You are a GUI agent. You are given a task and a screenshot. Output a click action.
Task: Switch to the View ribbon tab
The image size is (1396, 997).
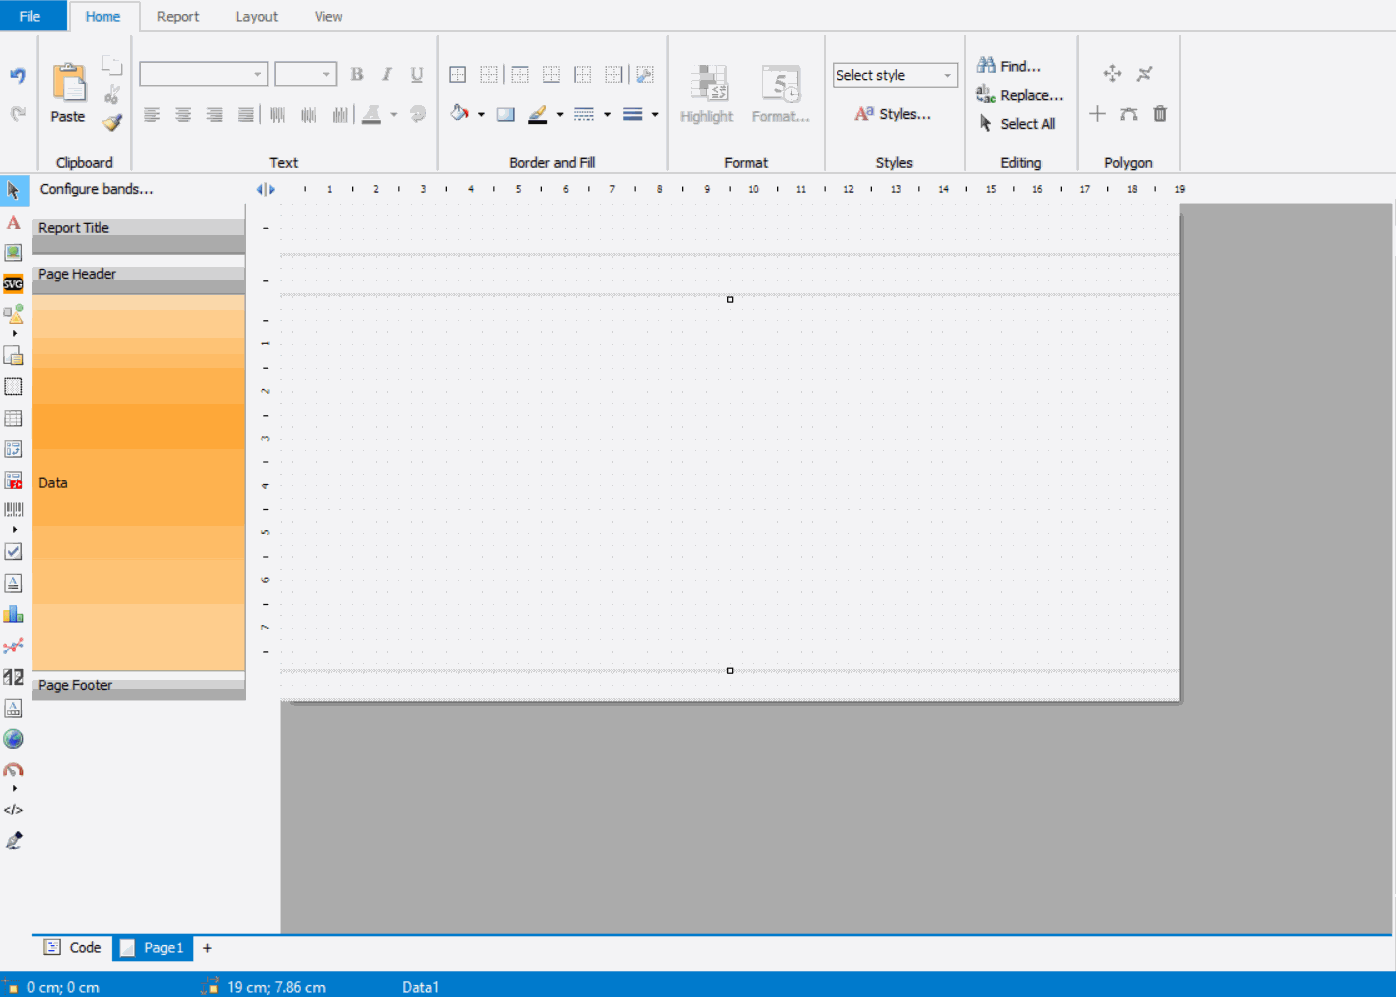pyautogui.click(x=328, y=17)
